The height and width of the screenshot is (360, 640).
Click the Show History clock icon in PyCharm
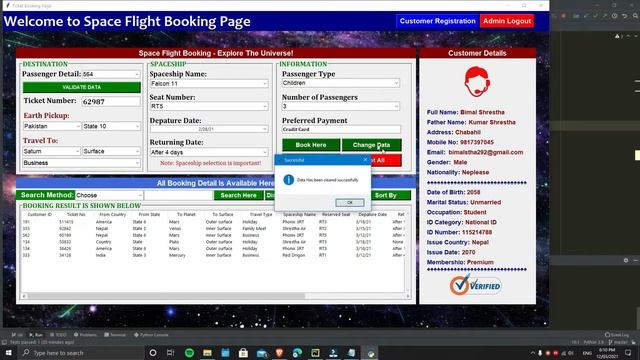(x=614, y=16)
